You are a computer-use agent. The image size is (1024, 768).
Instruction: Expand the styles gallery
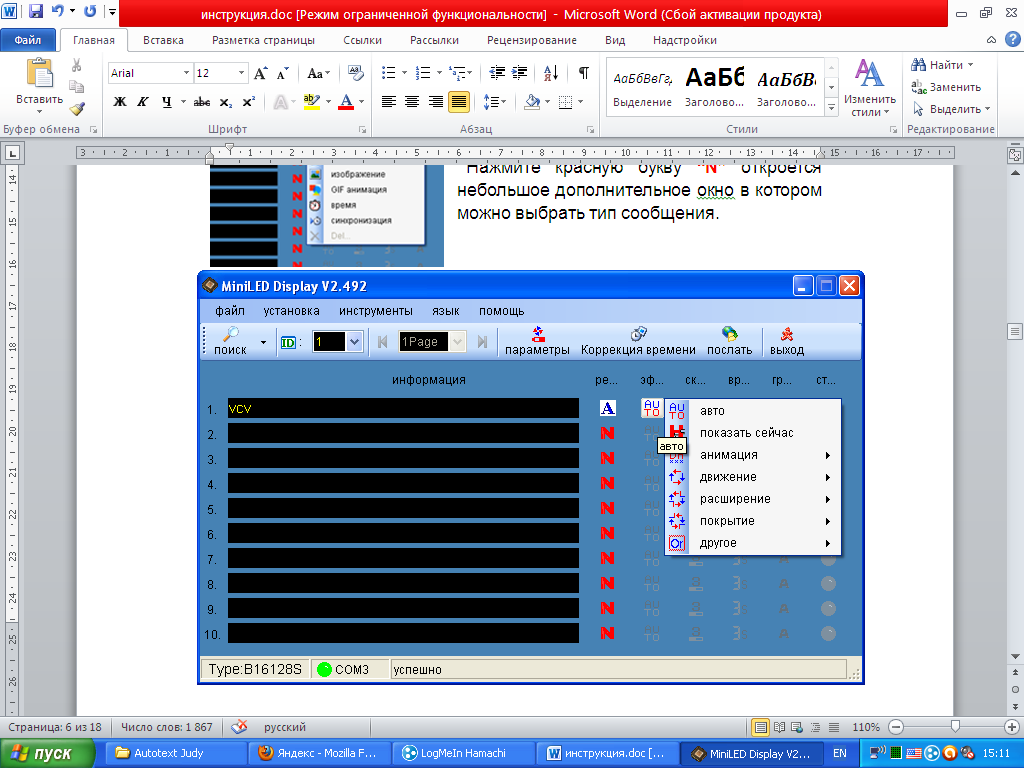[831, 108]
